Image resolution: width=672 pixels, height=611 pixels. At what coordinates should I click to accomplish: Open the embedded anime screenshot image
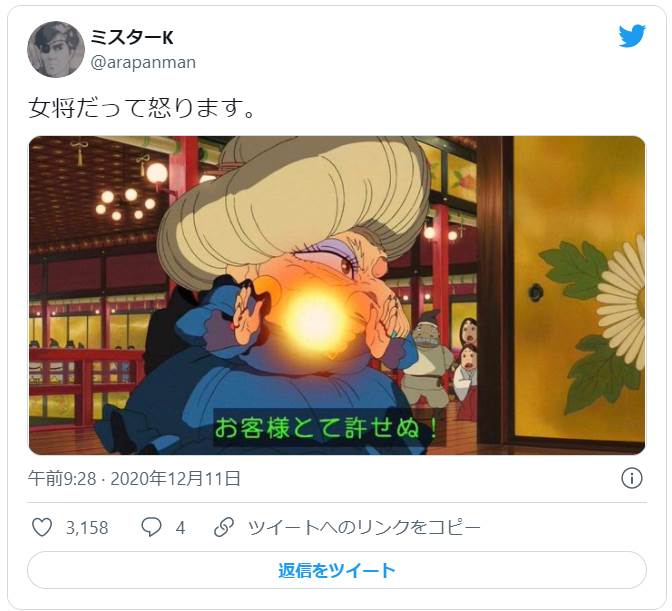(336, 295)
